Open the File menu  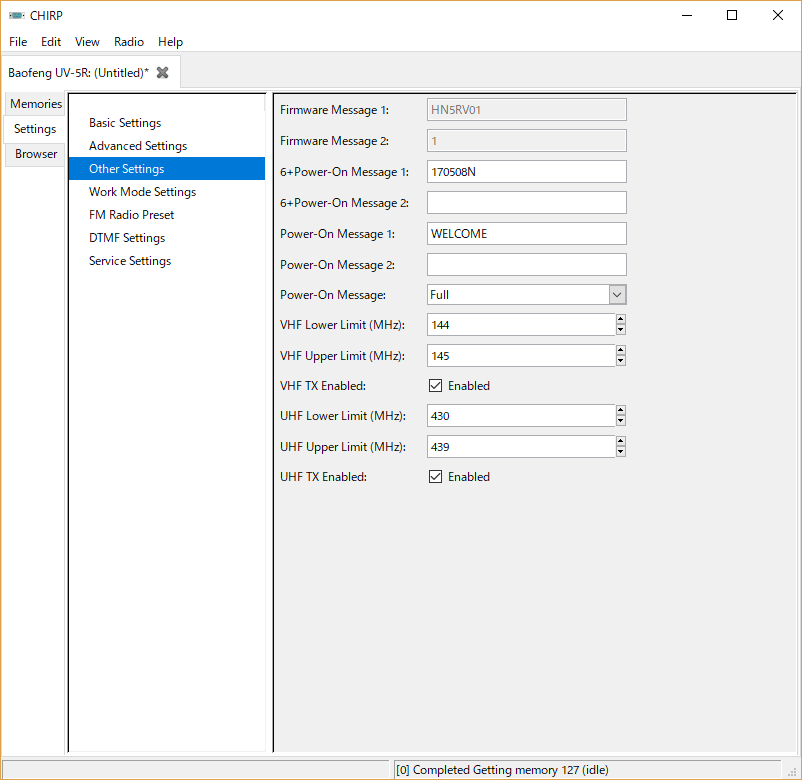click(18, 42)
